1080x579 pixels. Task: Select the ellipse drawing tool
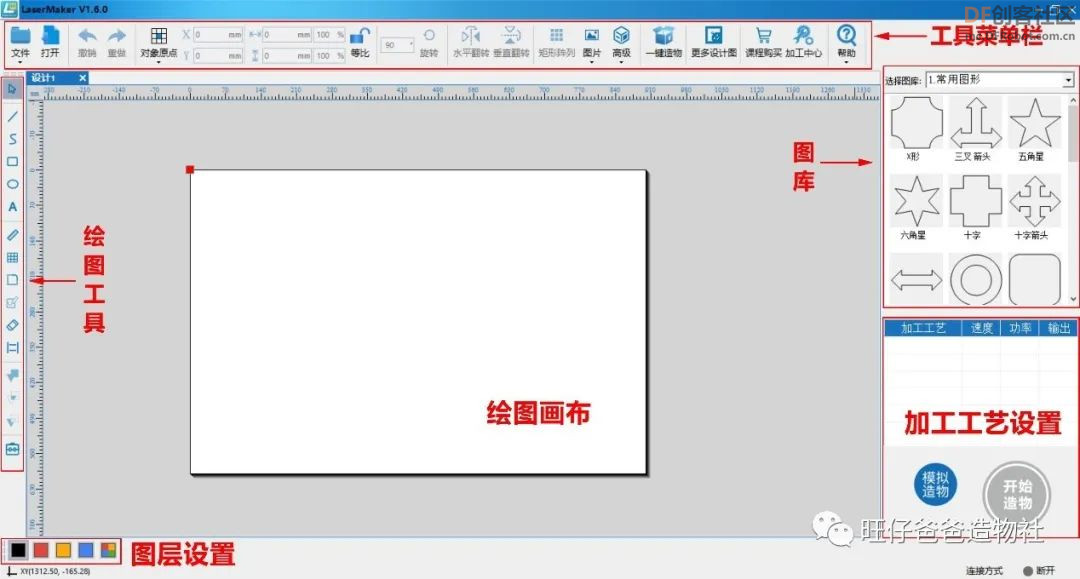(12, 185)
